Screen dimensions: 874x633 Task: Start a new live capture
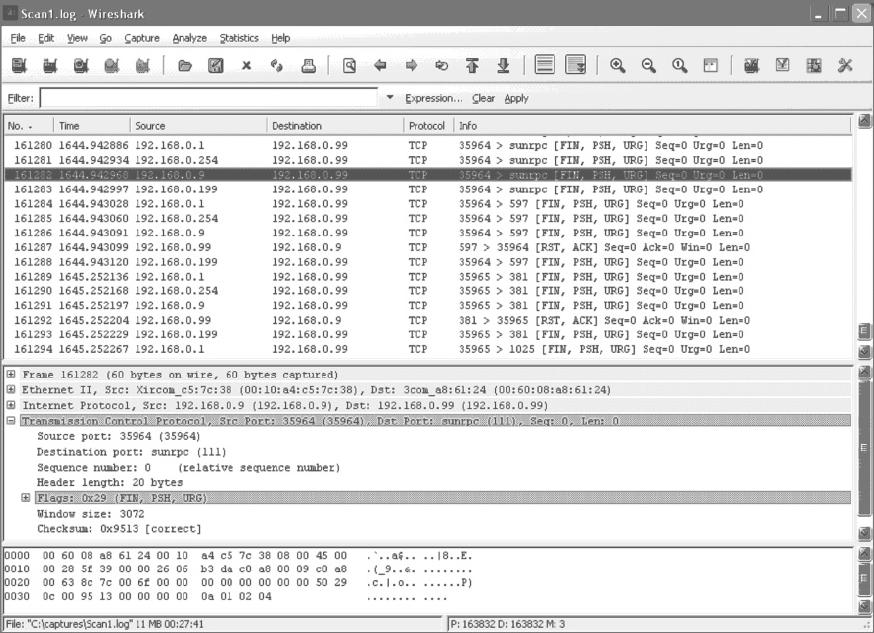(x=81, y=66)
